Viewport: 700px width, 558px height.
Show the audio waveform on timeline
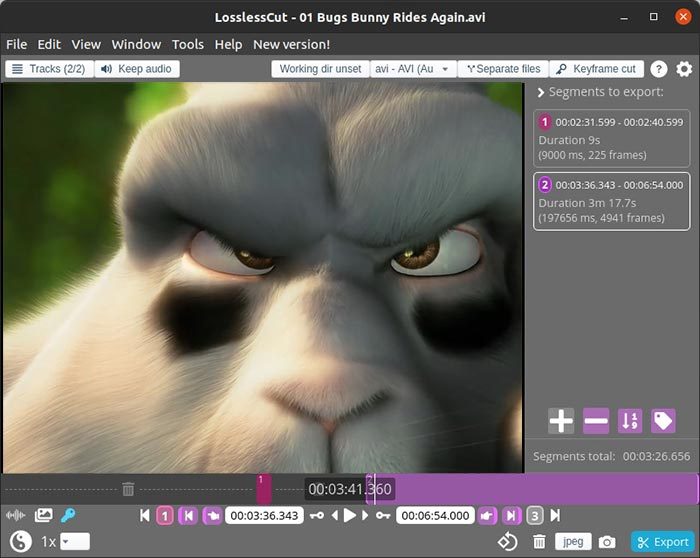point(15,516)
